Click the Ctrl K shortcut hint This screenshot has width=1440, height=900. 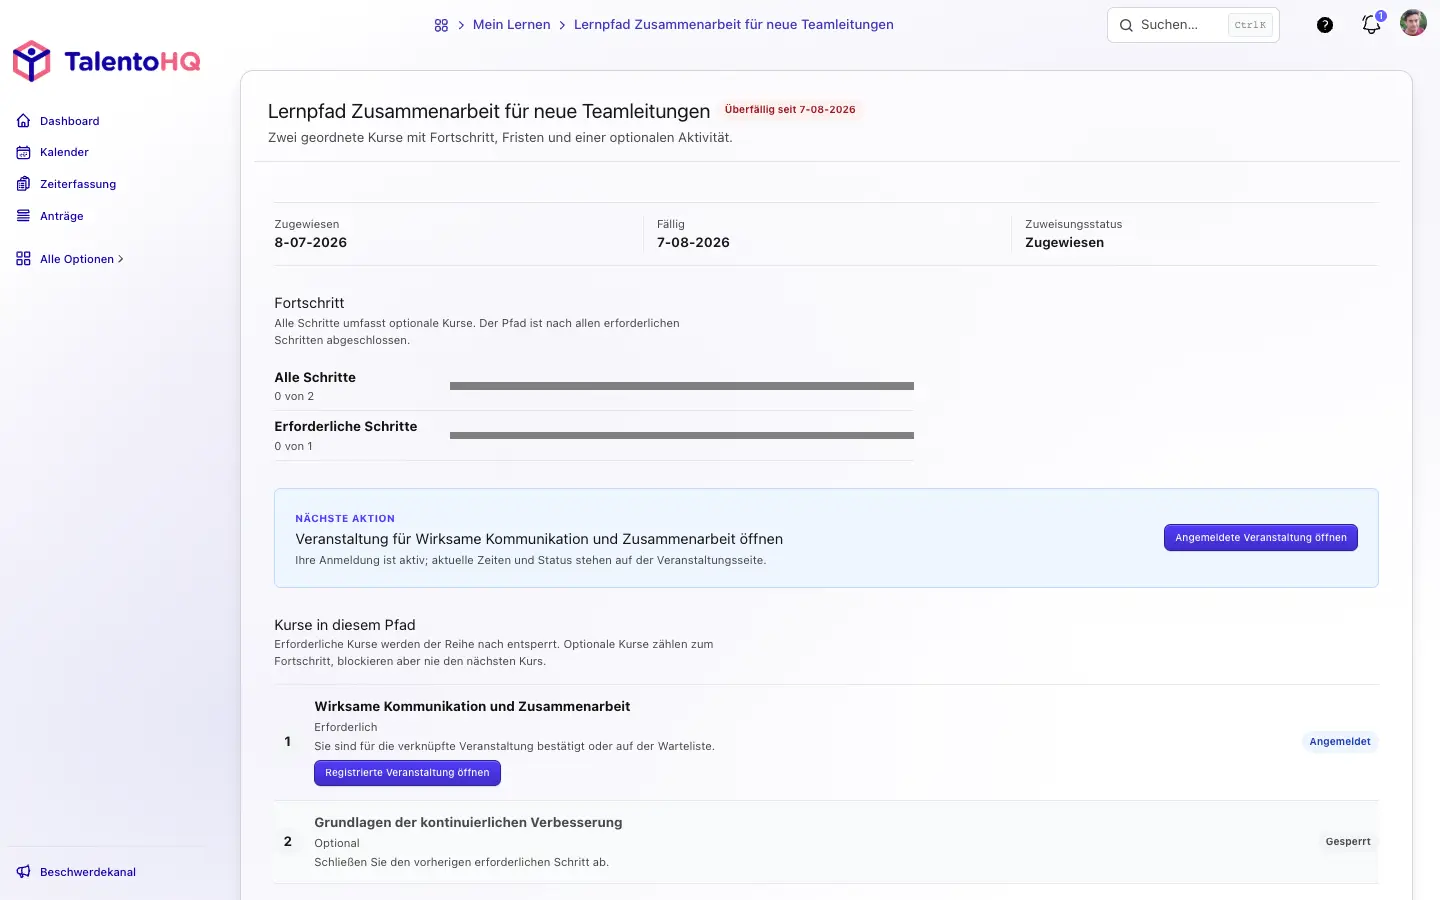(1250, 25)
